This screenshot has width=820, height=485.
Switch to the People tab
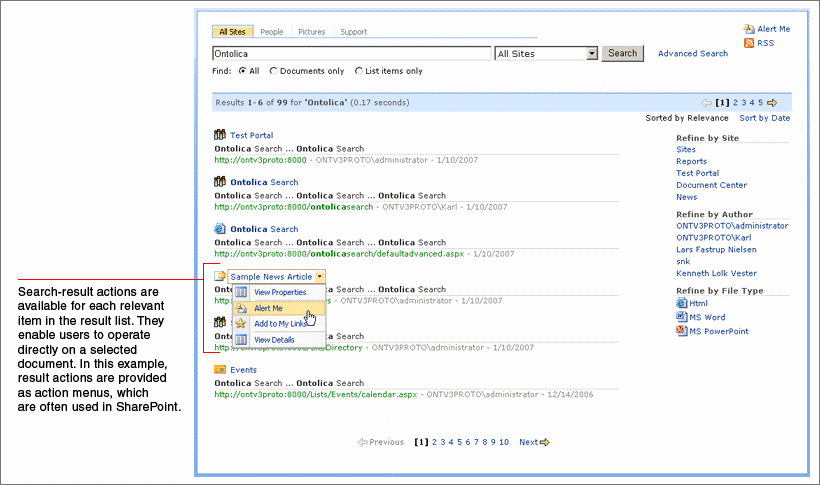click(271, 32)
